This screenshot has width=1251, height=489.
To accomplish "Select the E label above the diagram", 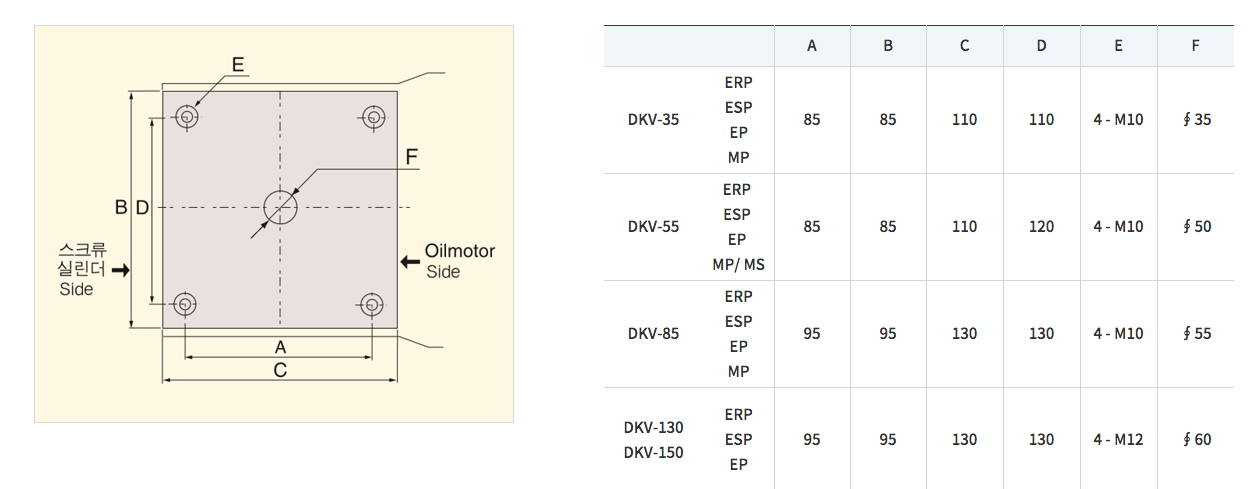I will point(238,65).
